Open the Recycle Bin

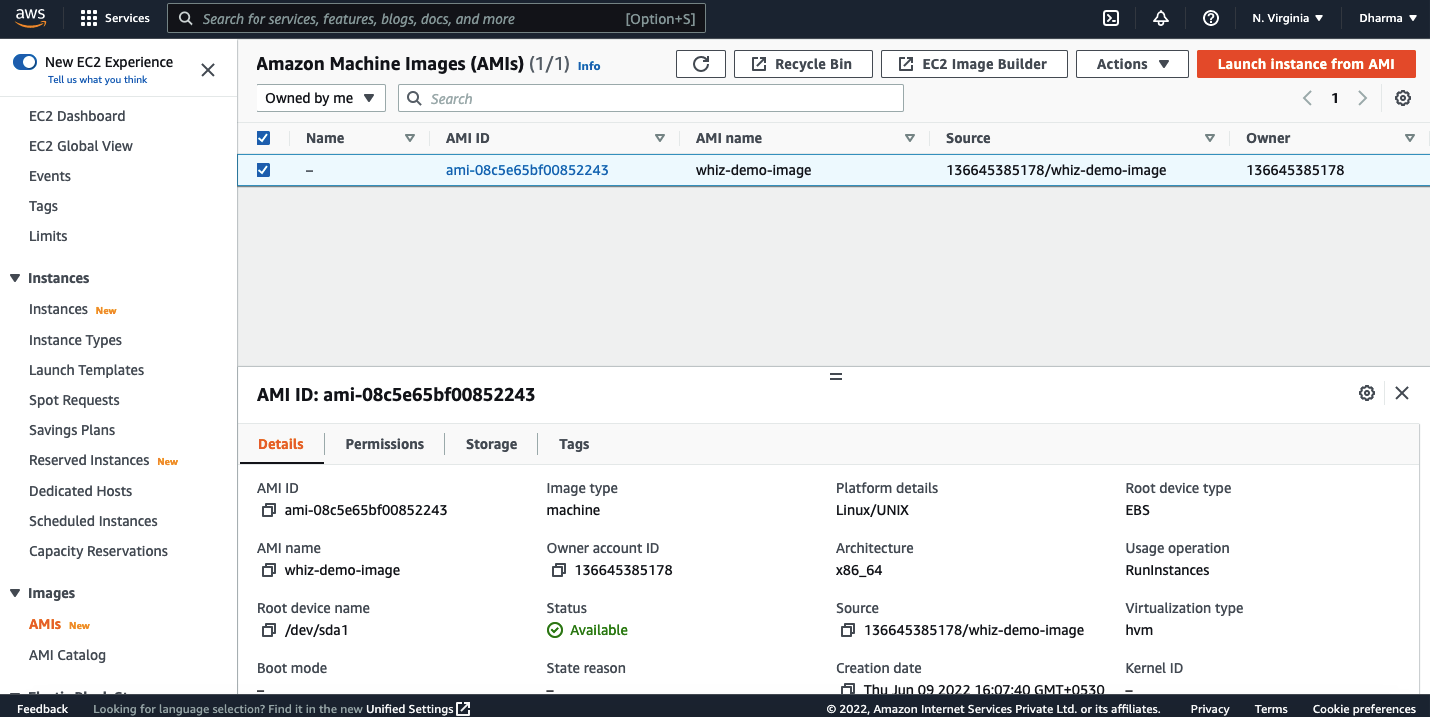click(x=803, y=64)
